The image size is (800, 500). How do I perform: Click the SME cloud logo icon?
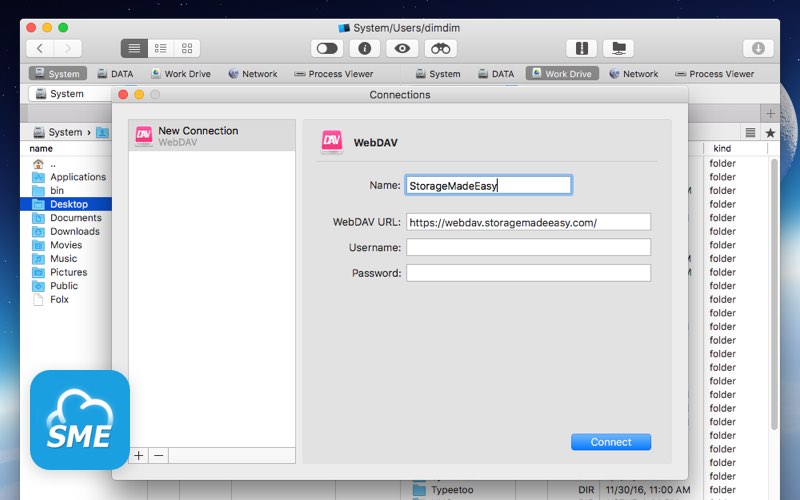[x=80, y=420]
